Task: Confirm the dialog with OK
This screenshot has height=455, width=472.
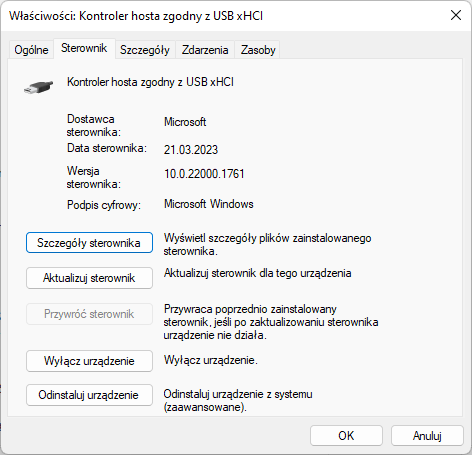Action: coord(346,435)
